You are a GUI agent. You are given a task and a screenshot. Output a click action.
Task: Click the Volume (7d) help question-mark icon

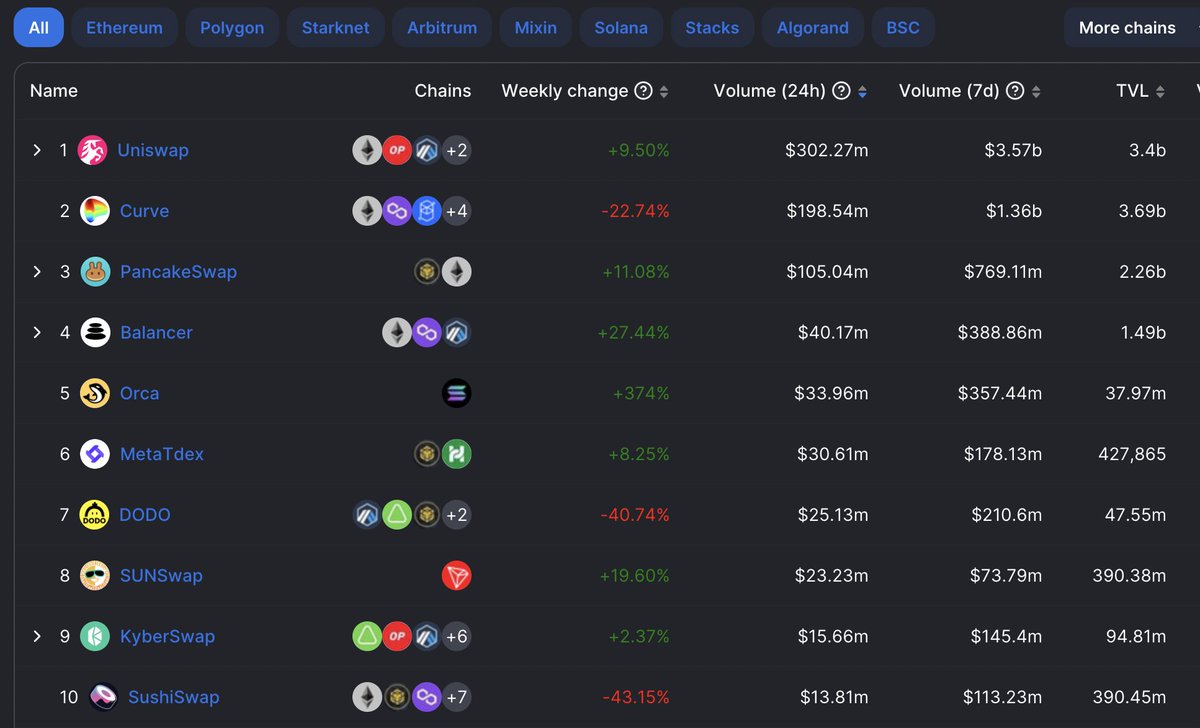1015,91
